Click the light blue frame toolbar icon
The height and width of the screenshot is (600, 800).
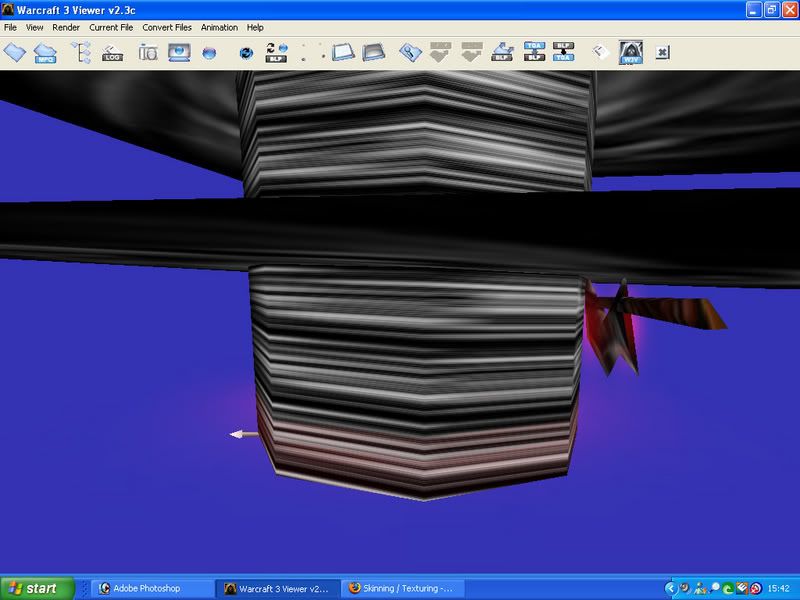click(x=343, y=52)
